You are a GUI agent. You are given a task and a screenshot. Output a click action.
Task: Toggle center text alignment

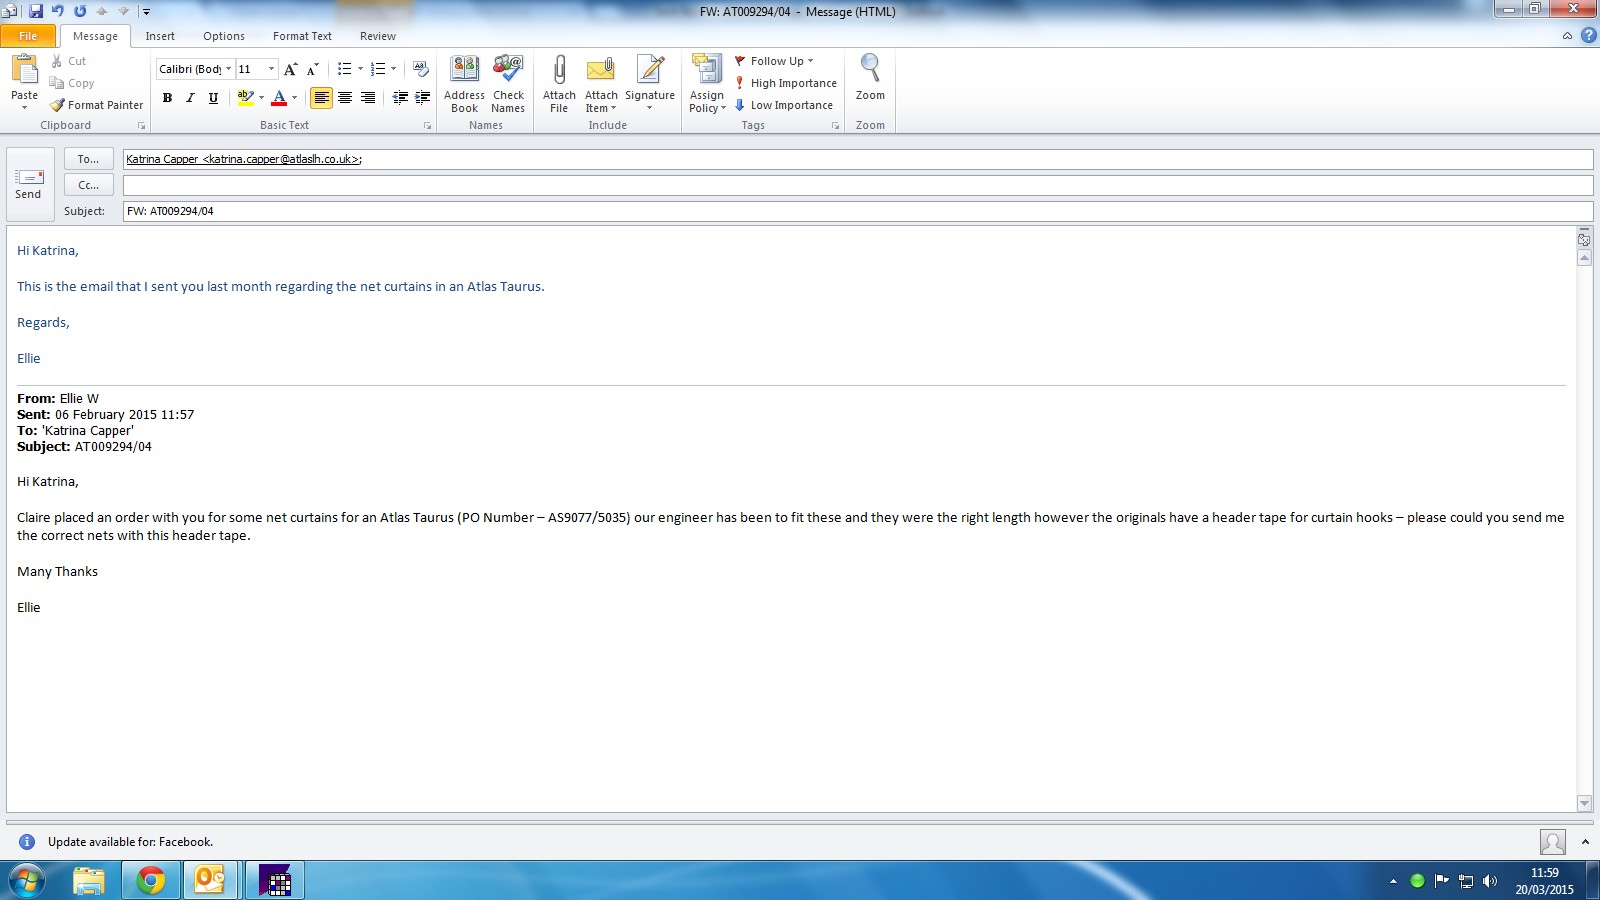point(345,98)
